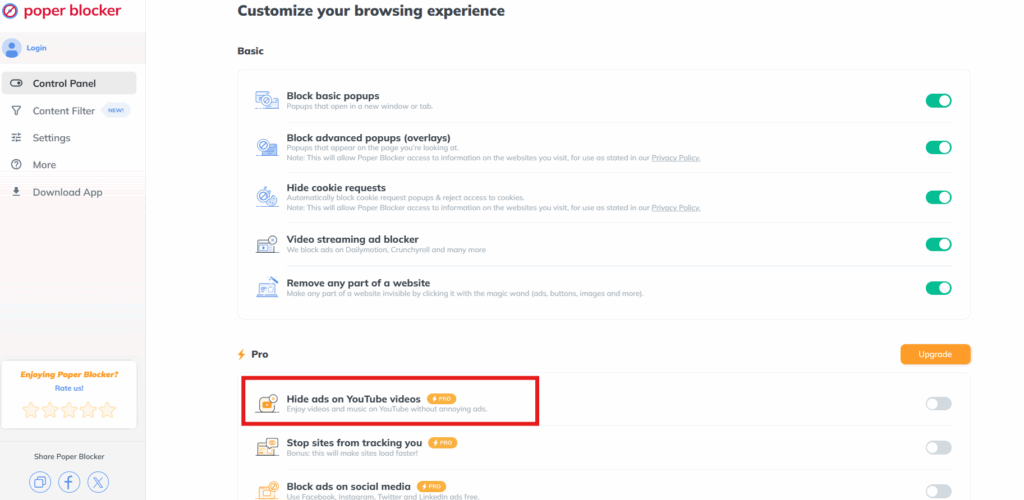Turn off Block advanced popups toggle

[938, 148]
